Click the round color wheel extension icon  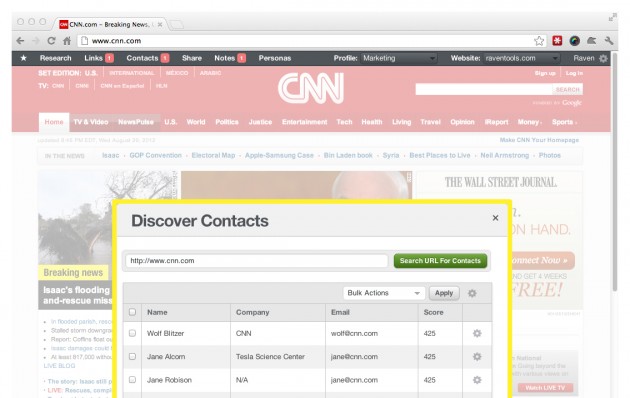click(x=575, y=41)
